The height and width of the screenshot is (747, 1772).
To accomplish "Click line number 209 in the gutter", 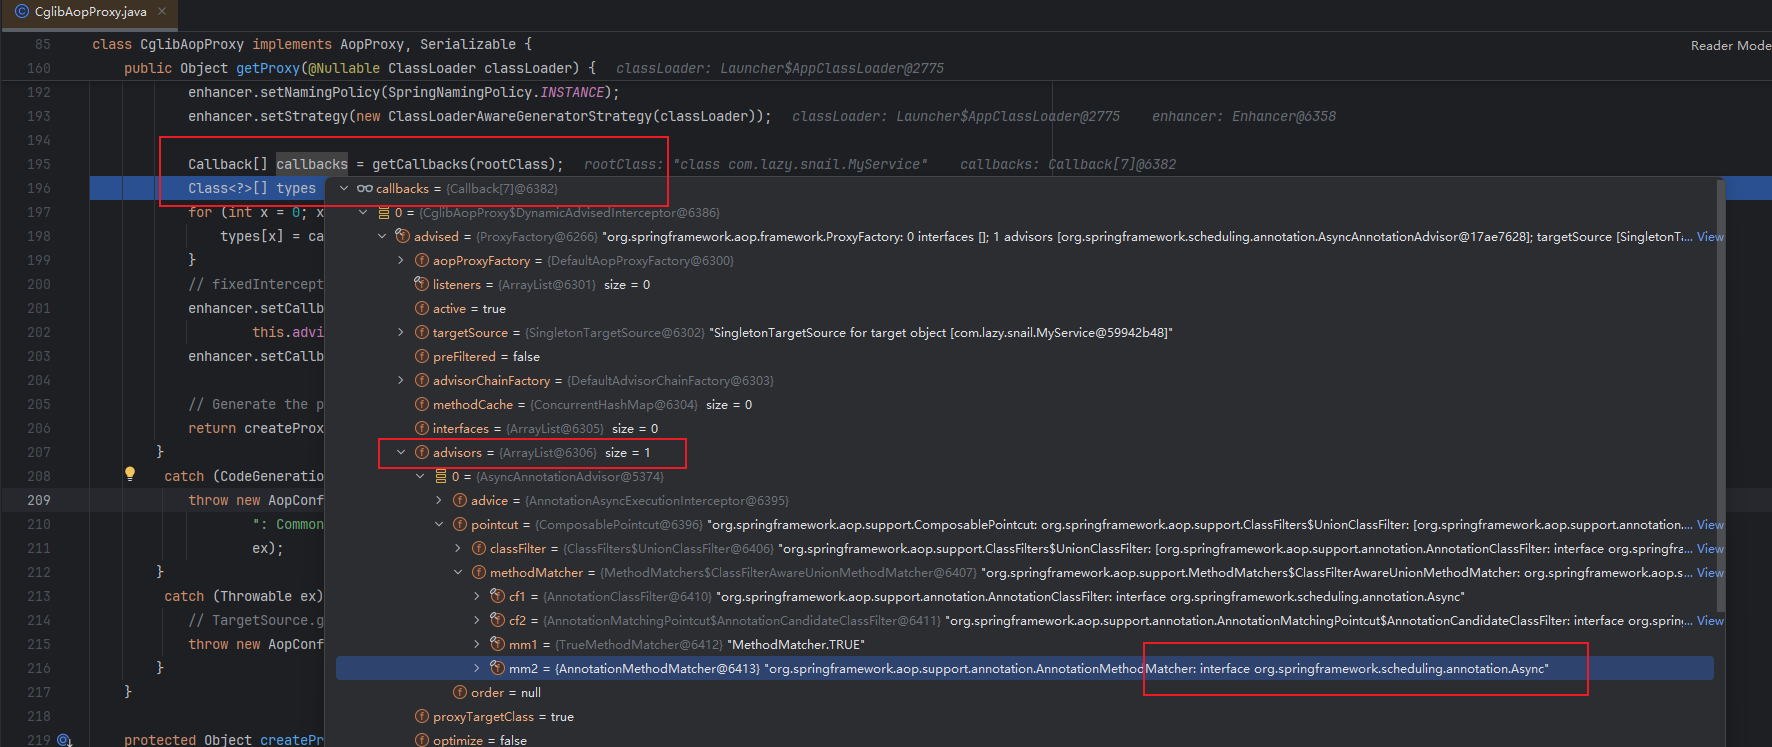I will [39, 500].
